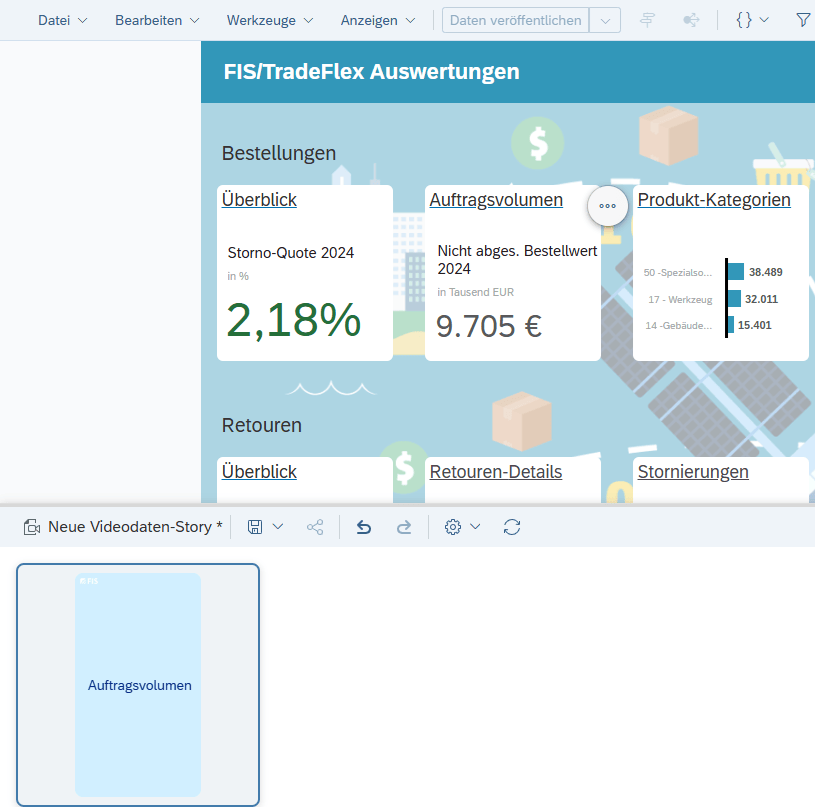Expand the settings gear dropdown chevron
Screen dimensions: 815x810
click(x=475, y=527)
